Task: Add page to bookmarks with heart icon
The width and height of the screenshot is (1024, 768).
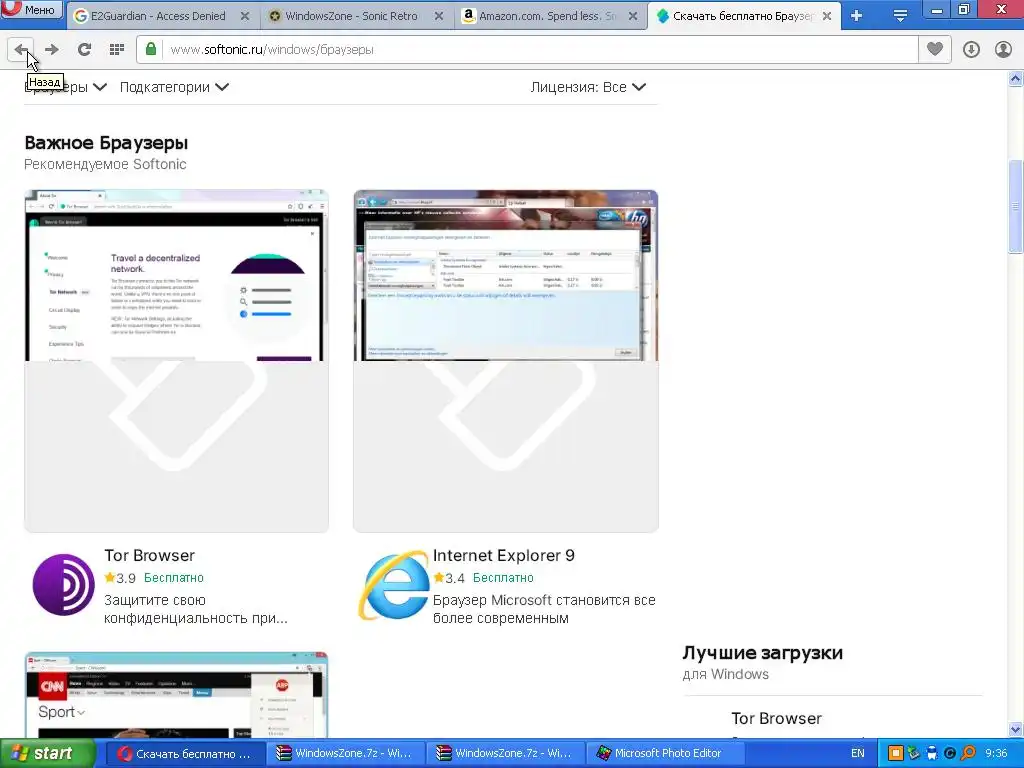Action: pos(935,49)
